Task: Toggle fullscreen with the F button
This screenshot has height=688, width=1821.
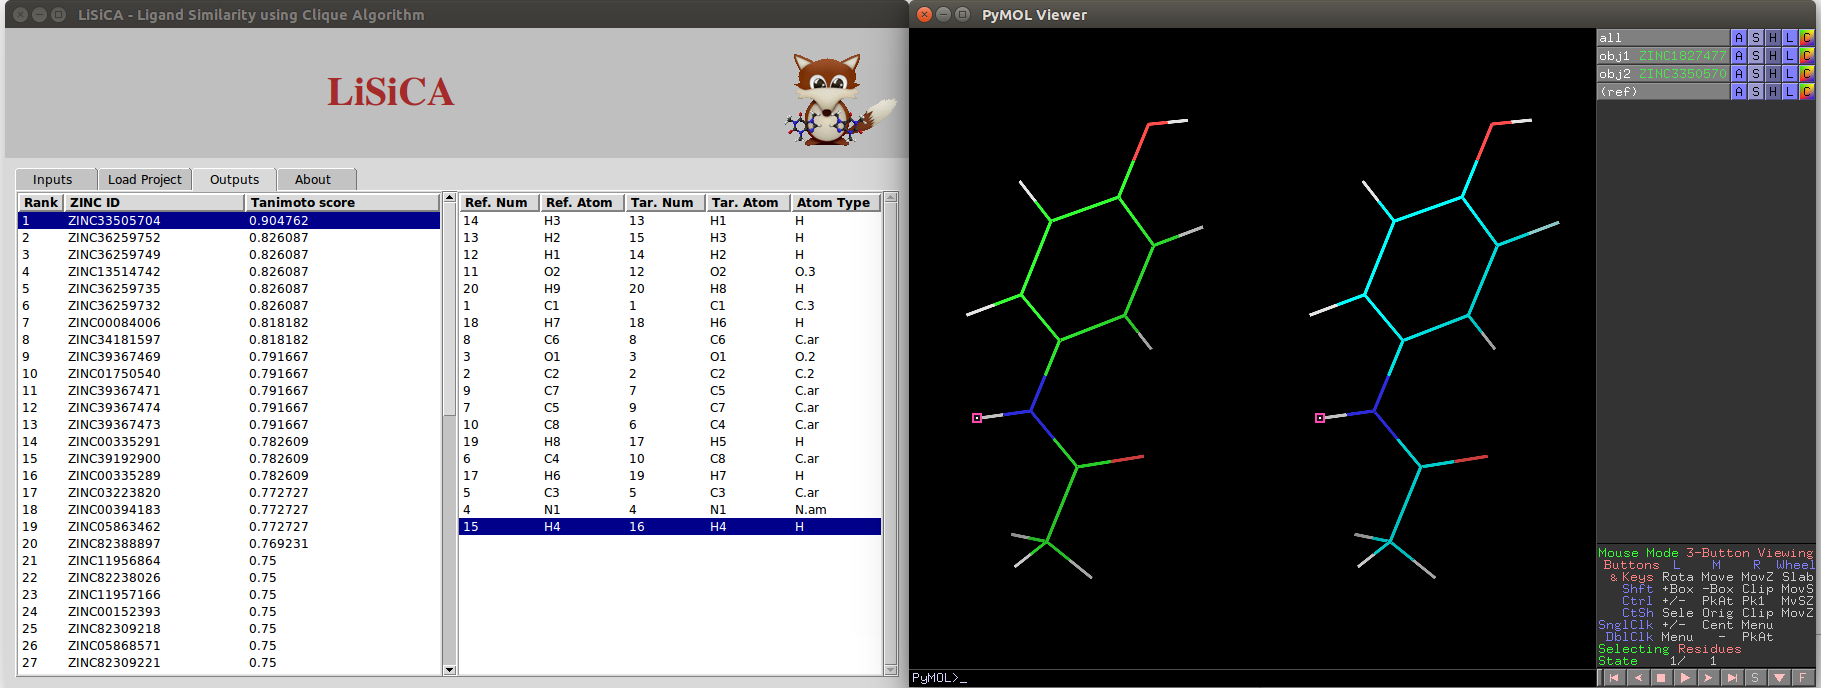Action: tap(1802, 678)
